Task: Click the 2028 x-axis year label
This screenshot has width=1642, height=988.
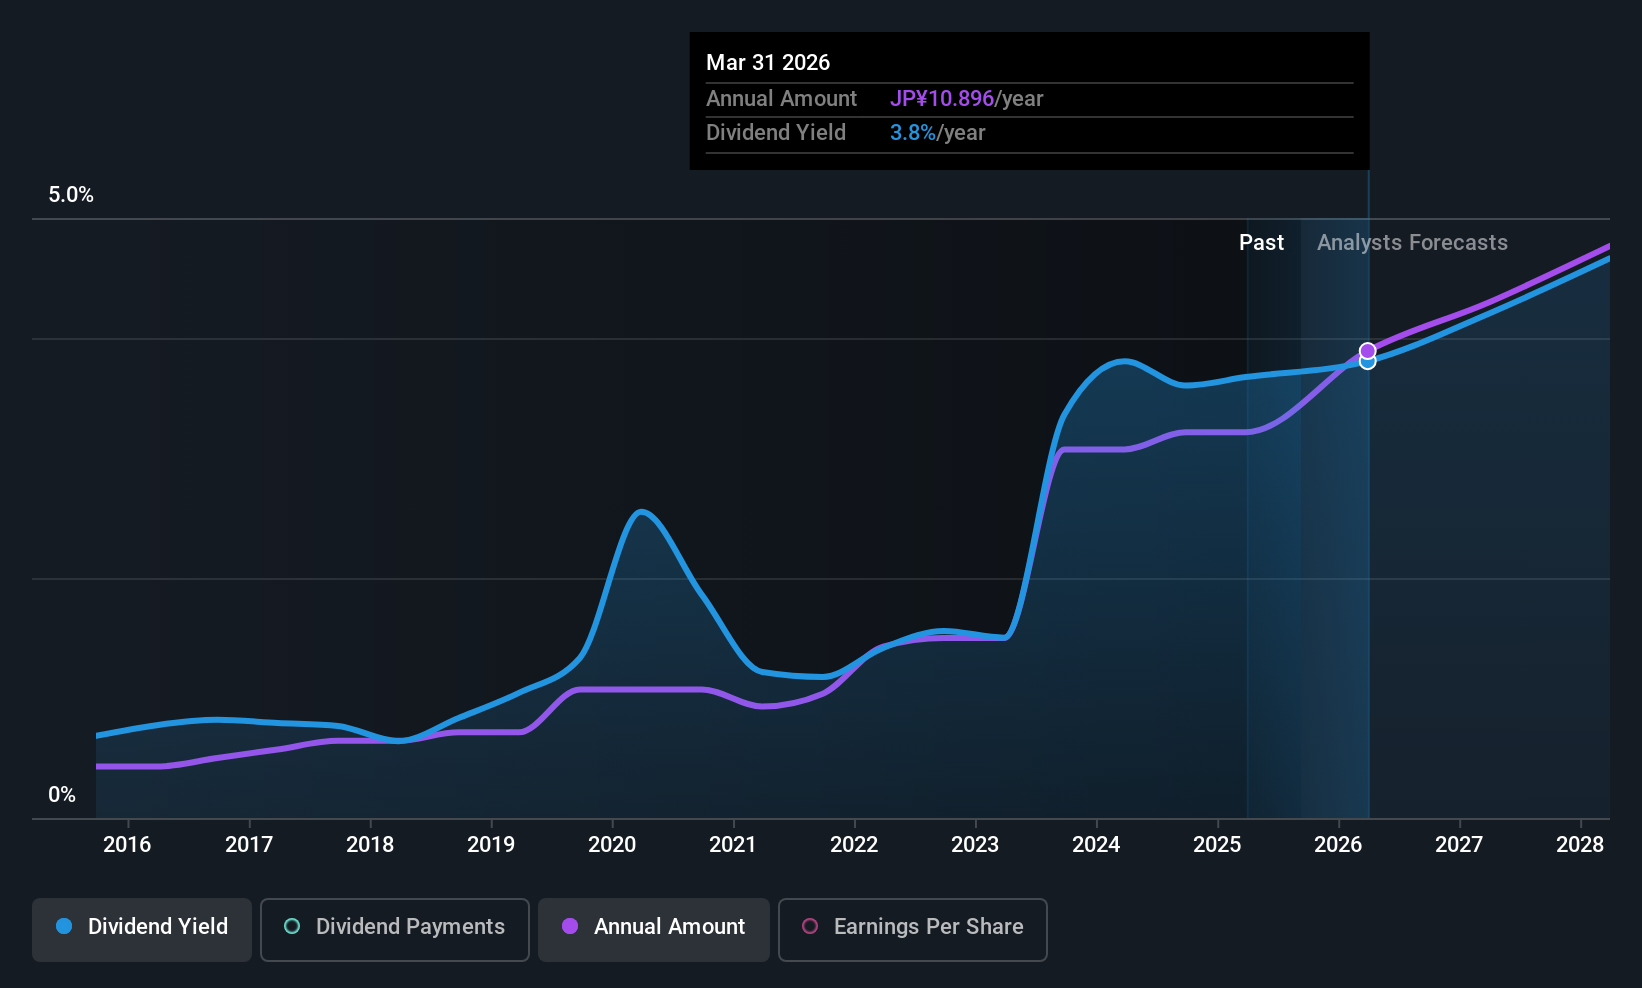Action: (x=1580, y=845)
